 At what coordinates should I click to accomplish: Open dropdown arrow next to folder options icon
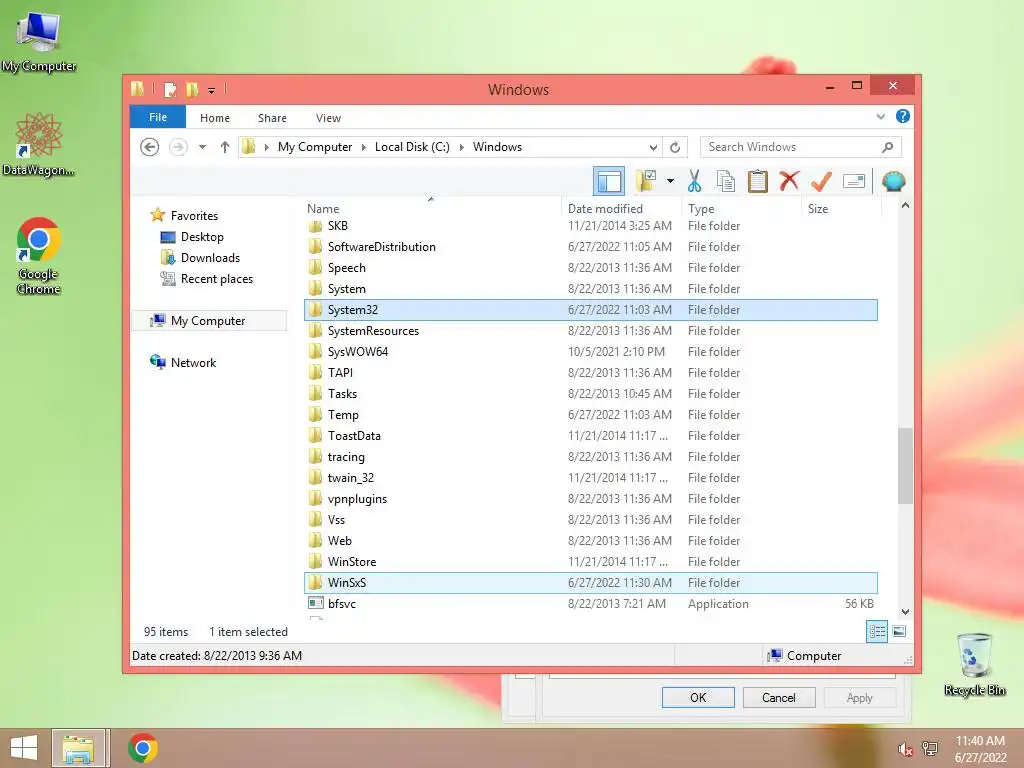670,181
